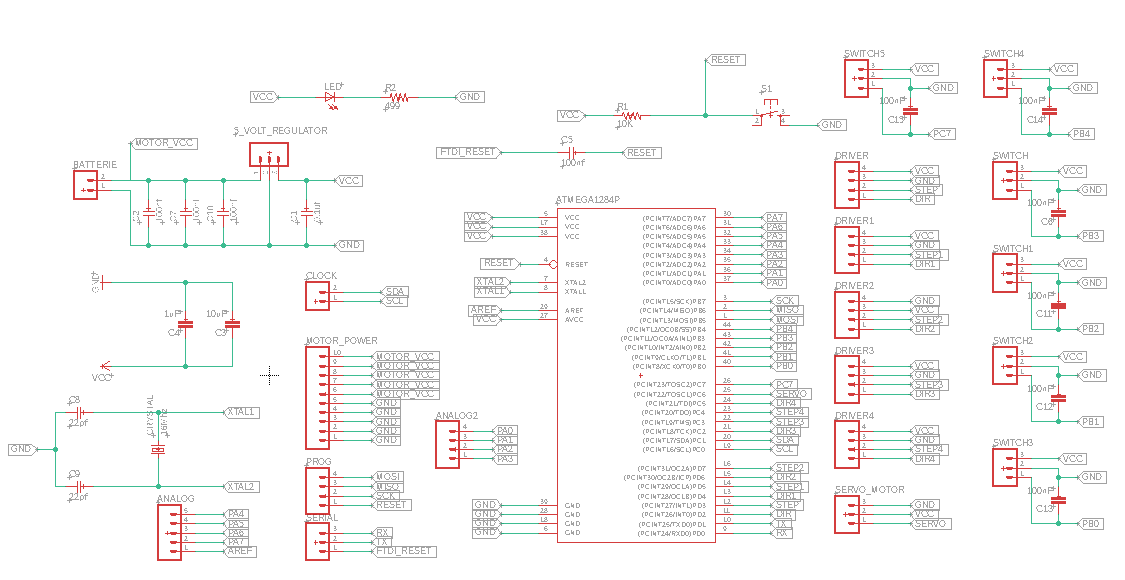Click the GND label right of R2

(469, 97)
